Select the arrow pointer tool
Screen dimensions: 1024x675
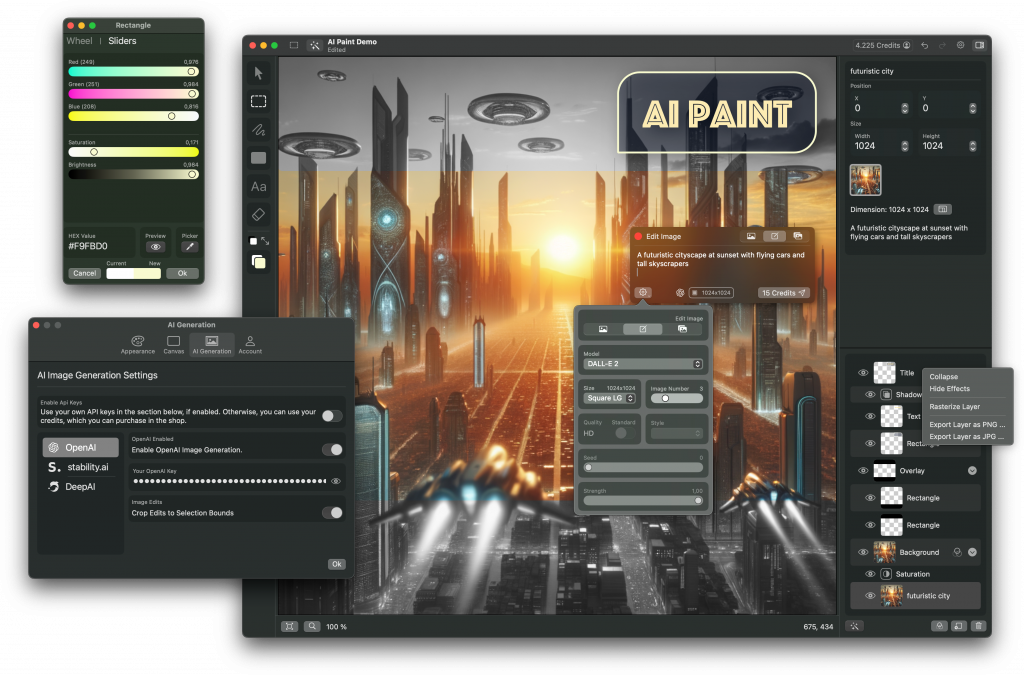259,73
